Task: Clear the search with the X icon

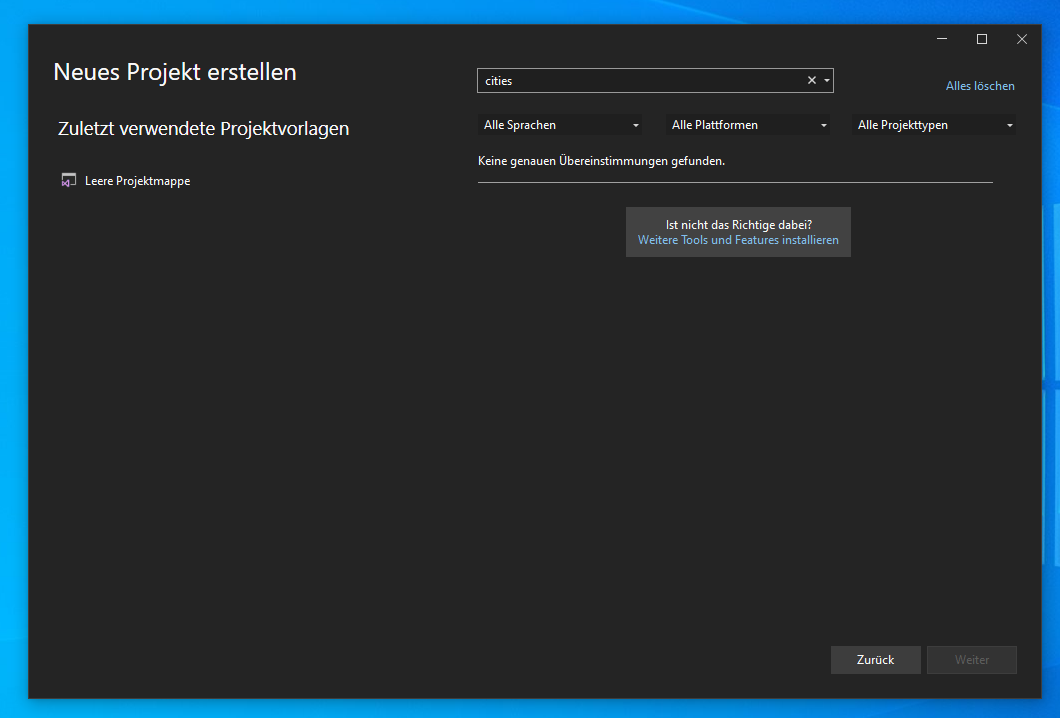Action: pyautogui.click(x=811, y=80)
